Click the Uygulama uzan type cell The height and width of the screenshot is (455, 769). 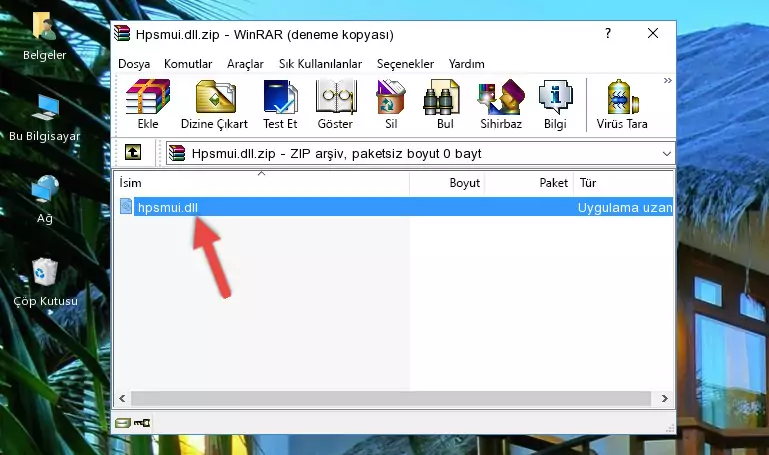click(x=624, y=207)
